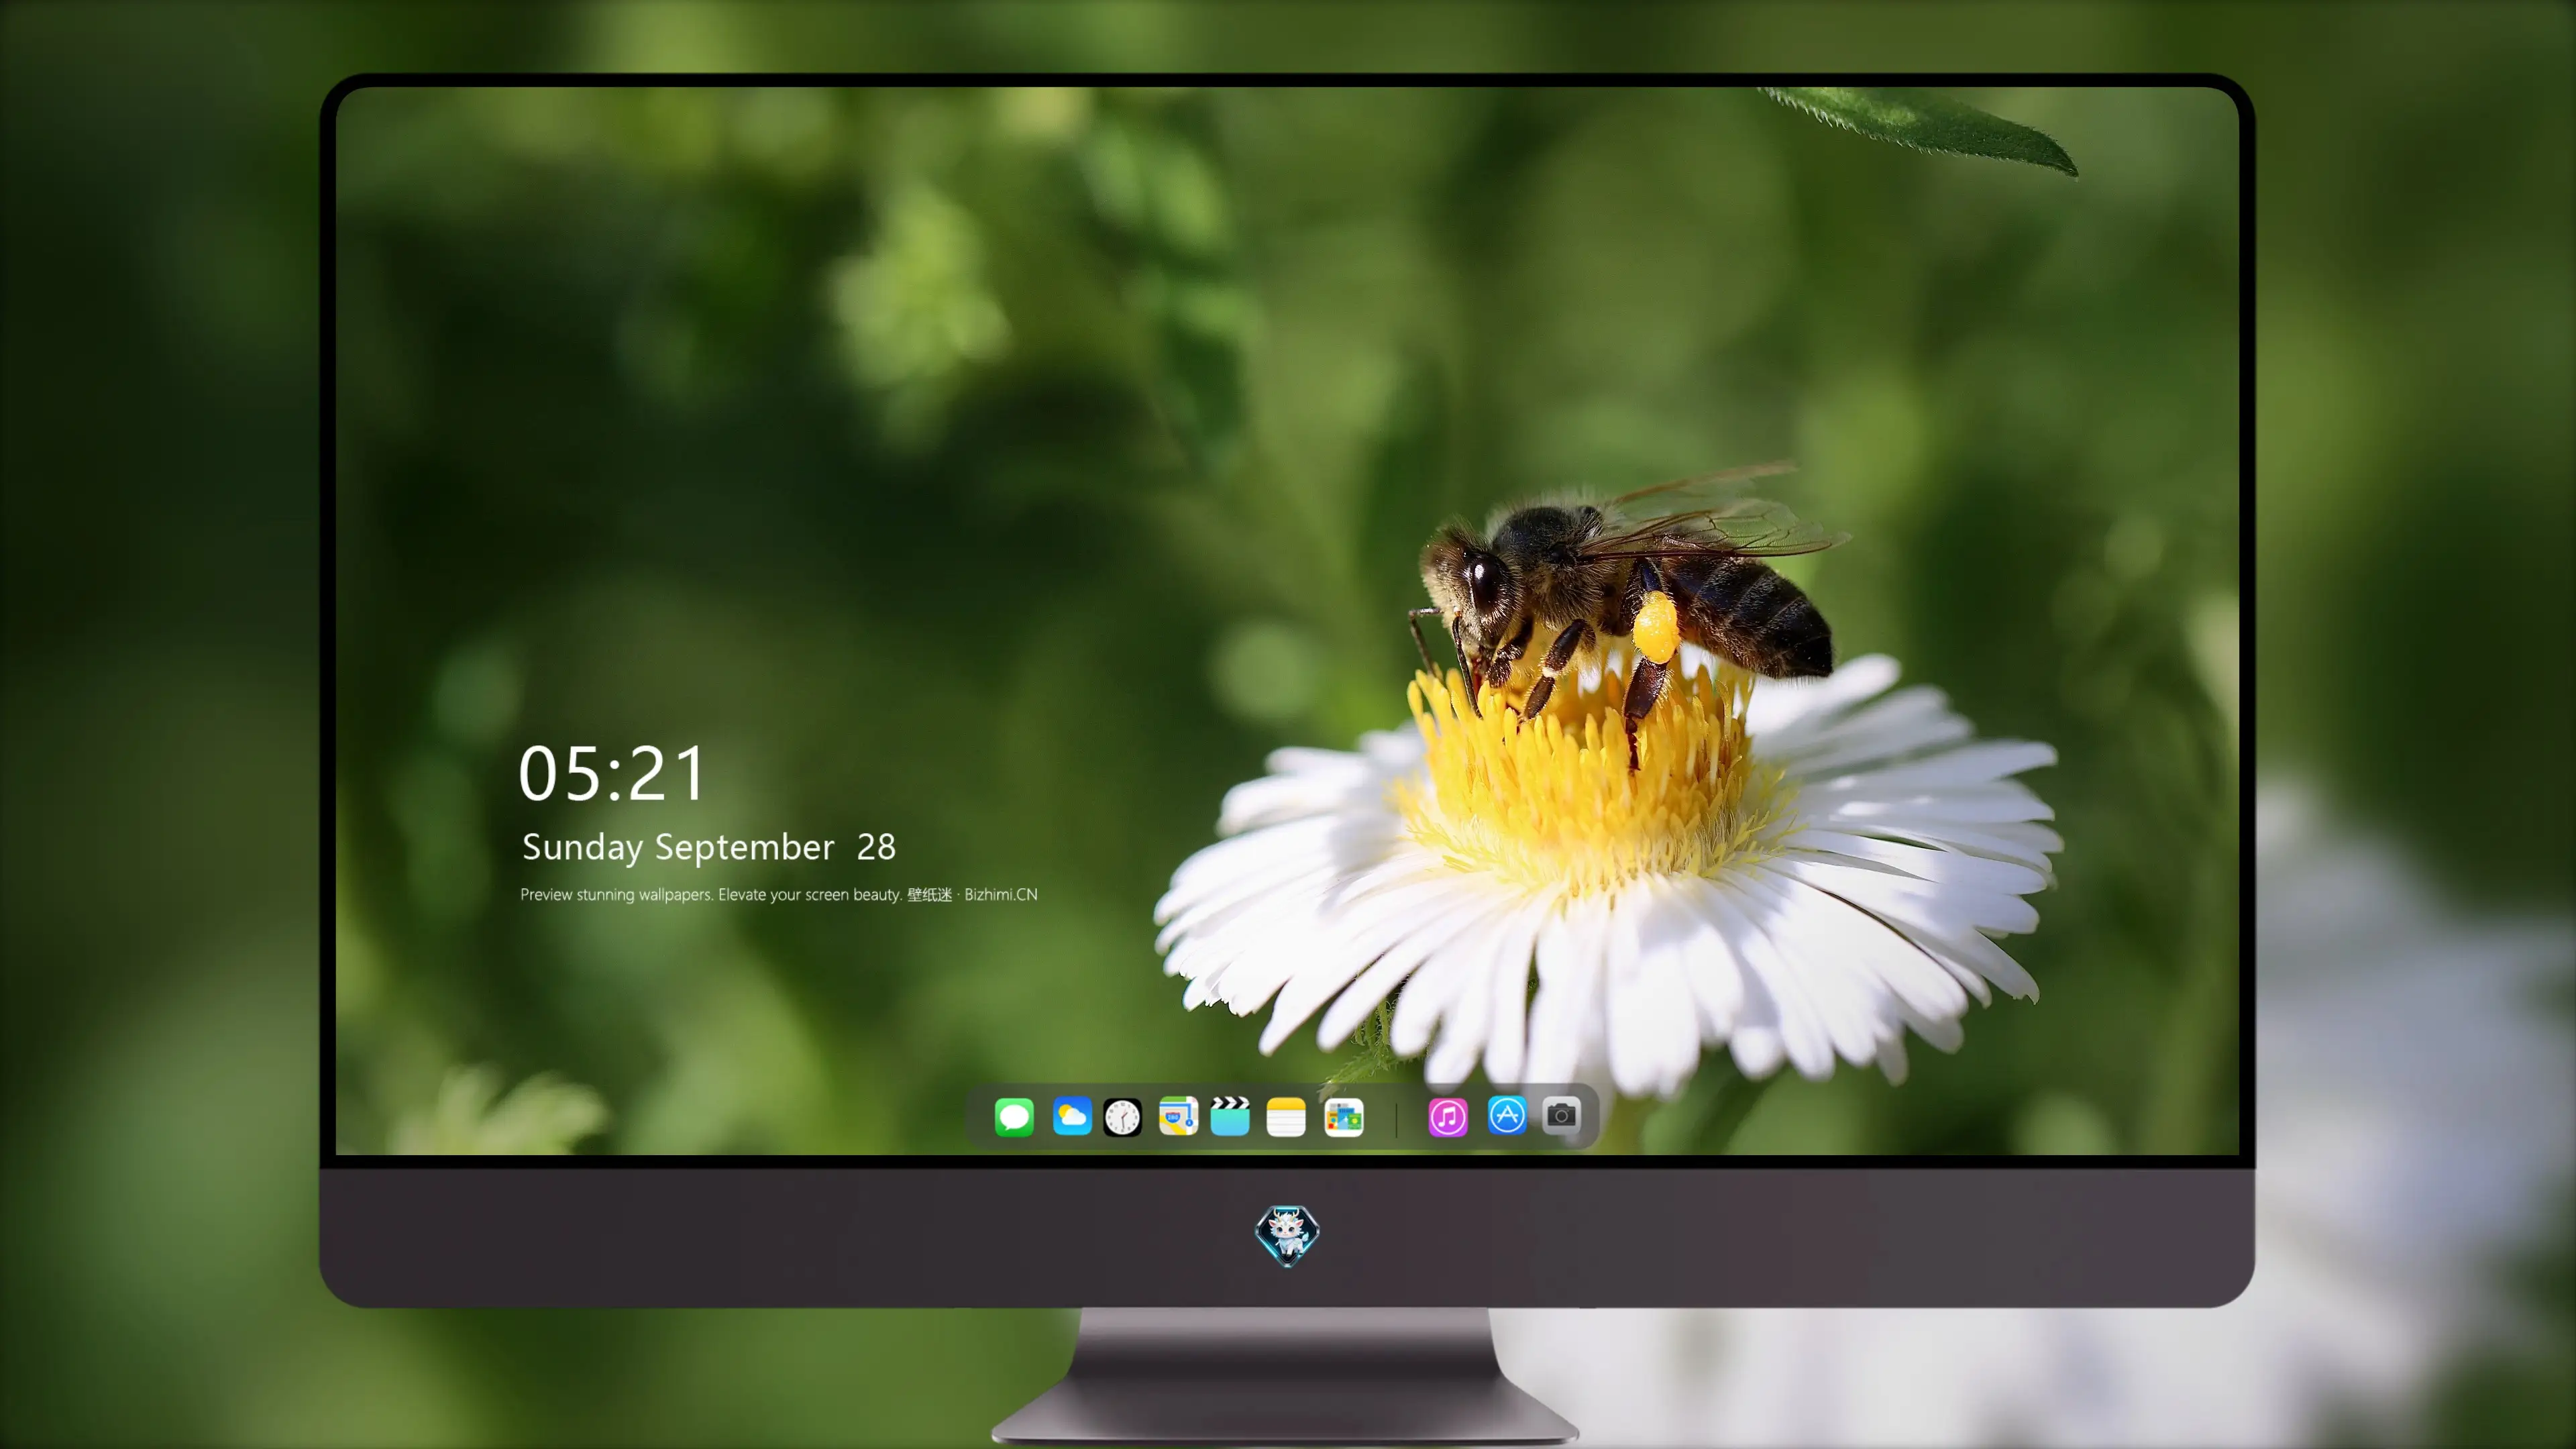This screenshot has width=2576, height=1449.
Task: Open the Weather app in the dock
Action: pyautogui.click(x=1072, y=1116)
